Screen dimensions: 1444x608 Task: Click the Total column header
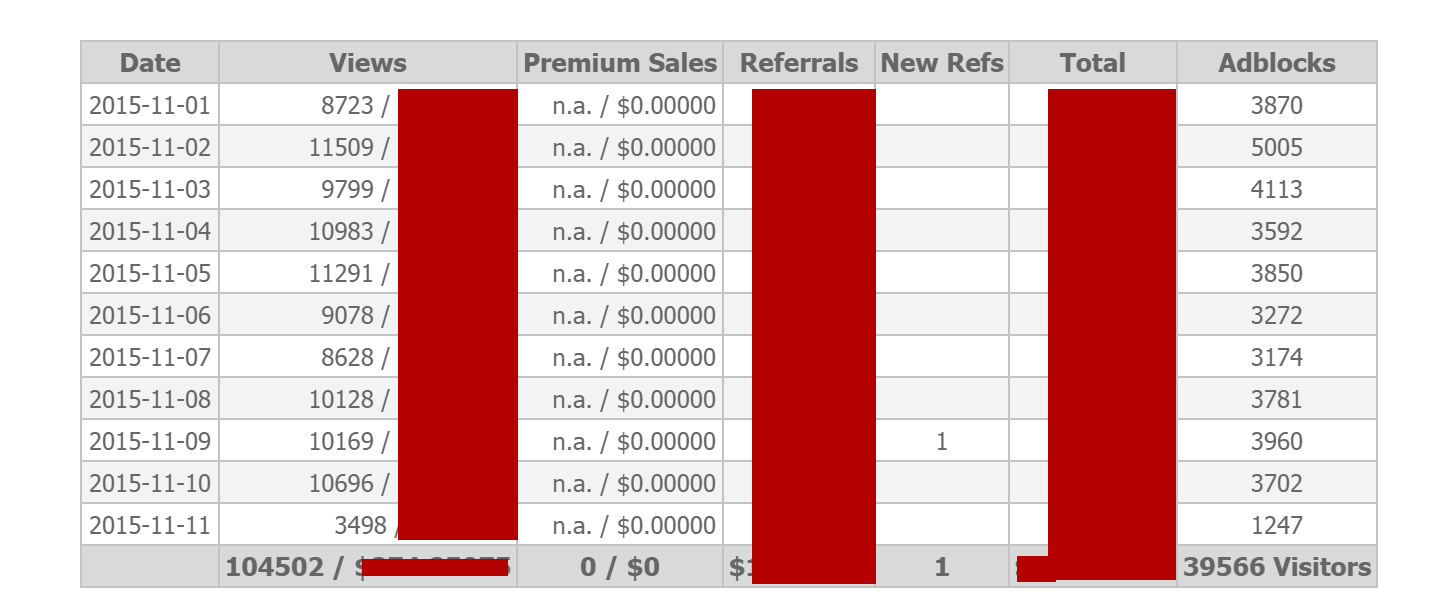click(1093, 63)
